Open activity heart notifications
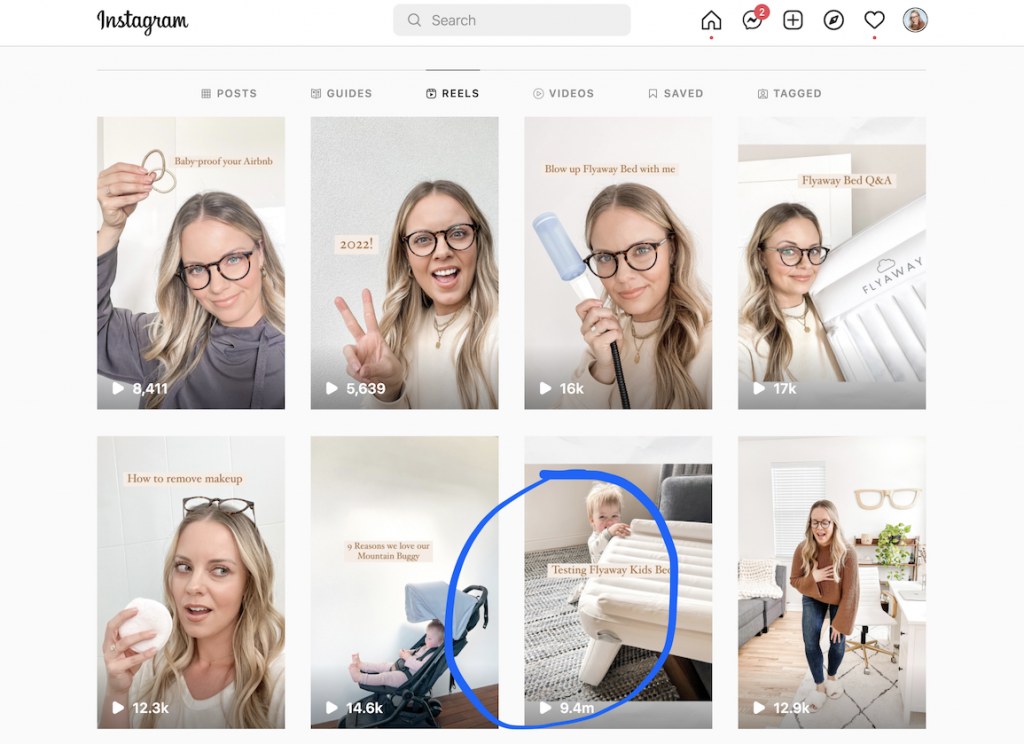This screenshot has width=1024, height=744. pos(874,21)
